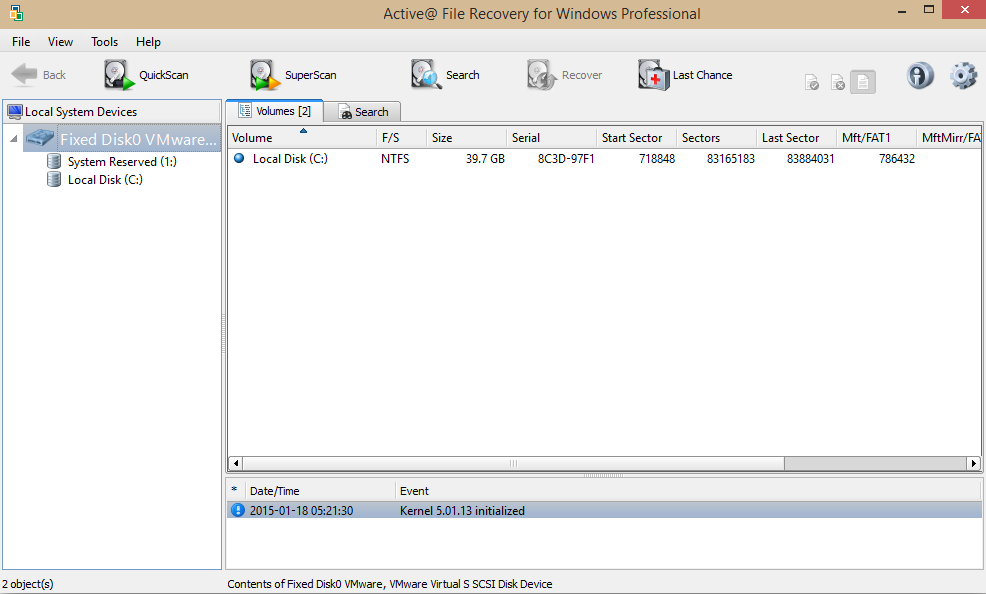The width and height of the screenshot is (986, 594).
Task: Click the Local System Devices monitor icon
Action: (x=15, y=112)
